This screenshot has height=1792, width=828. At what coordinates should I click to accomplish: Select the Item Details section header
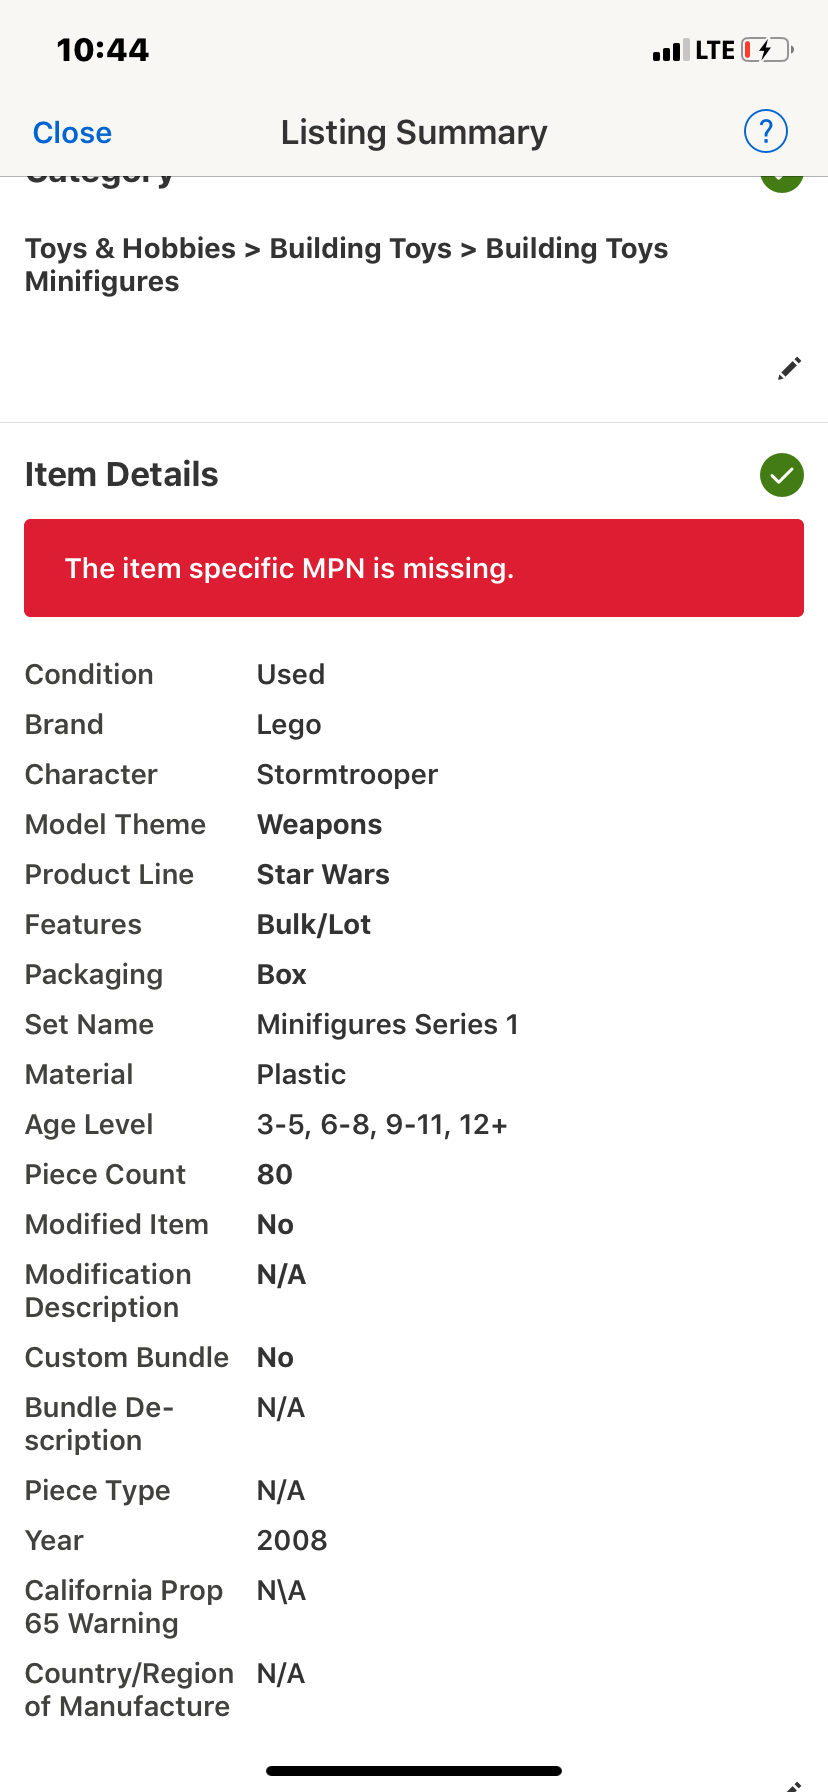click(x=121, y=475)
